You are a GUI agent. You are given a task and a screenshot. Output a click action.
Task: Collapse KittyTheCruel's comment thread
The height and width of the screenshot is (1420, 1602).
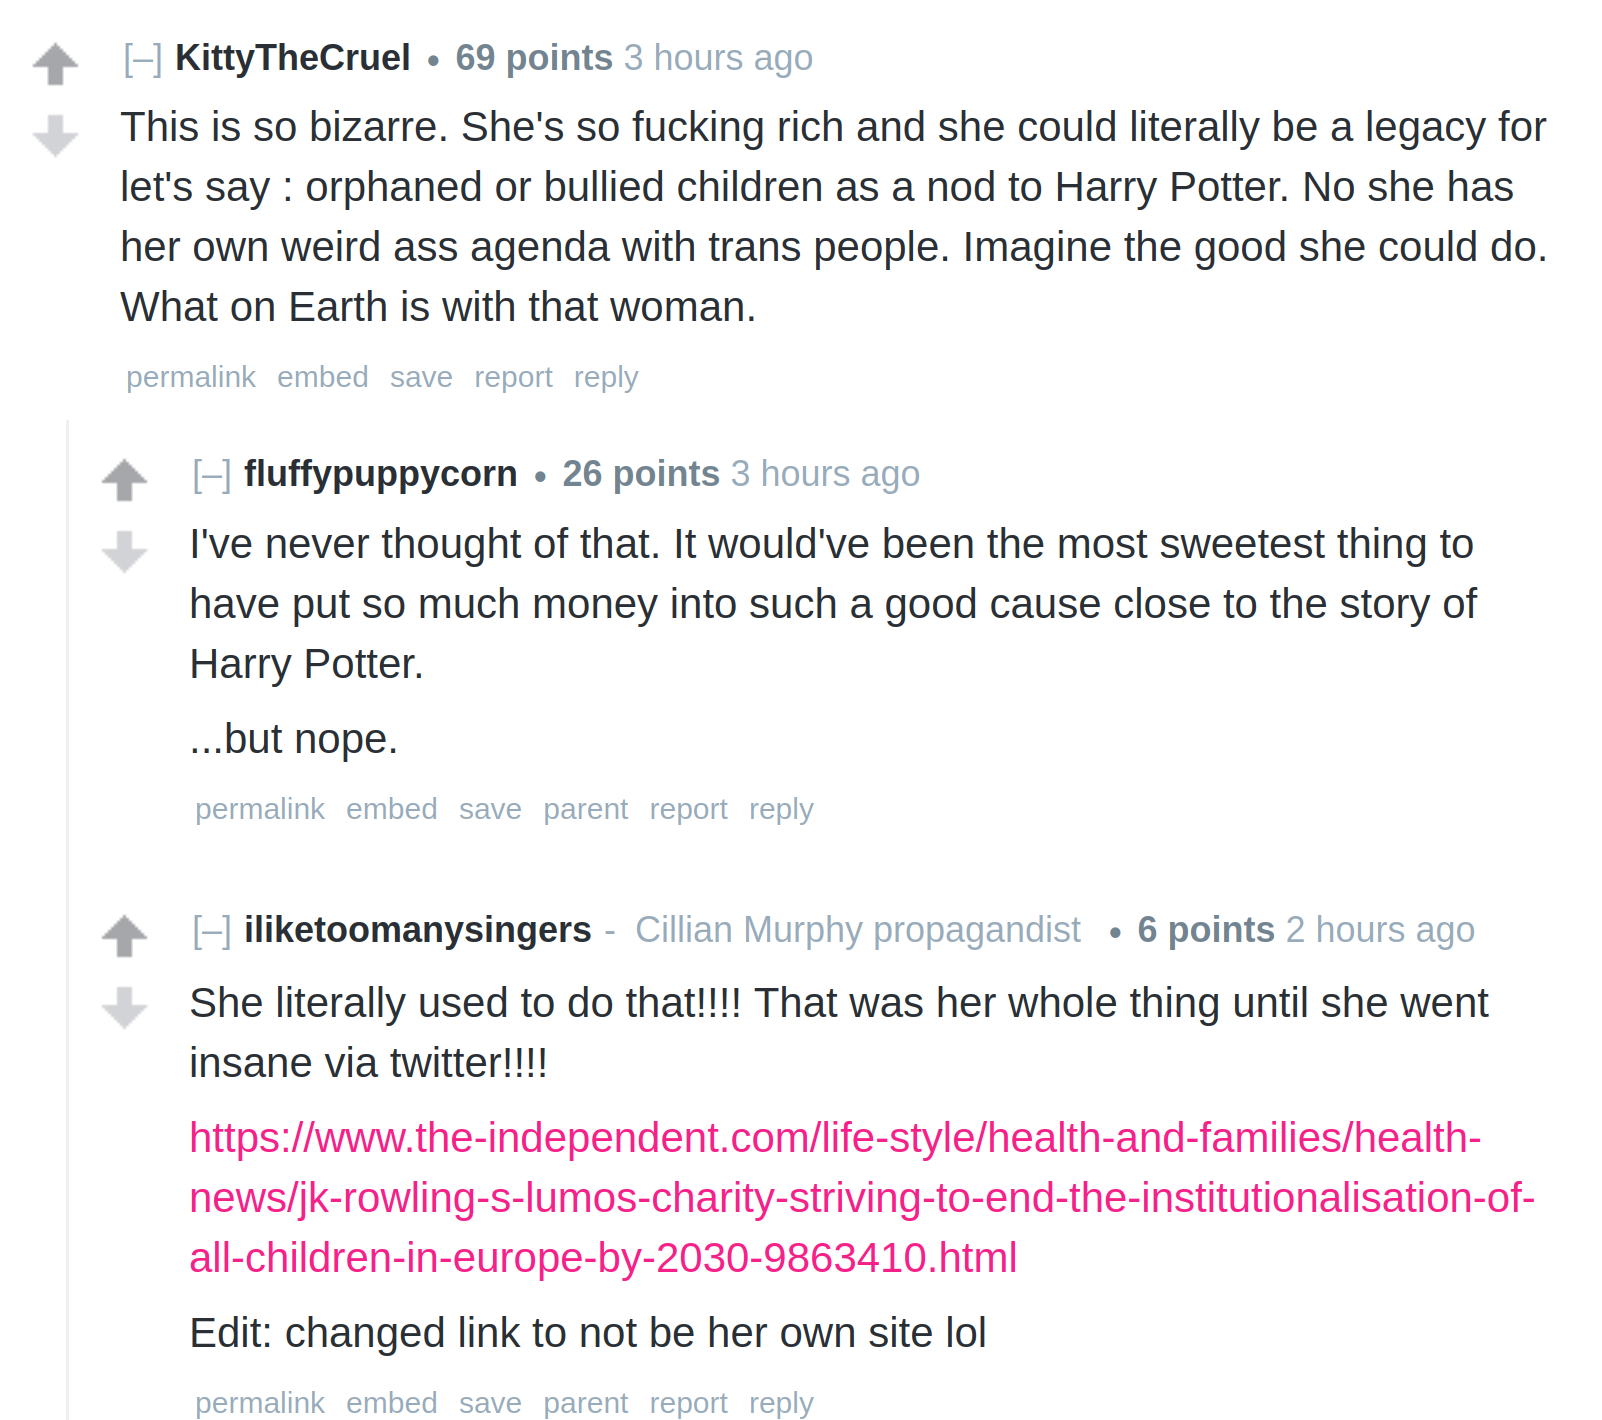[x=142, y=59]
